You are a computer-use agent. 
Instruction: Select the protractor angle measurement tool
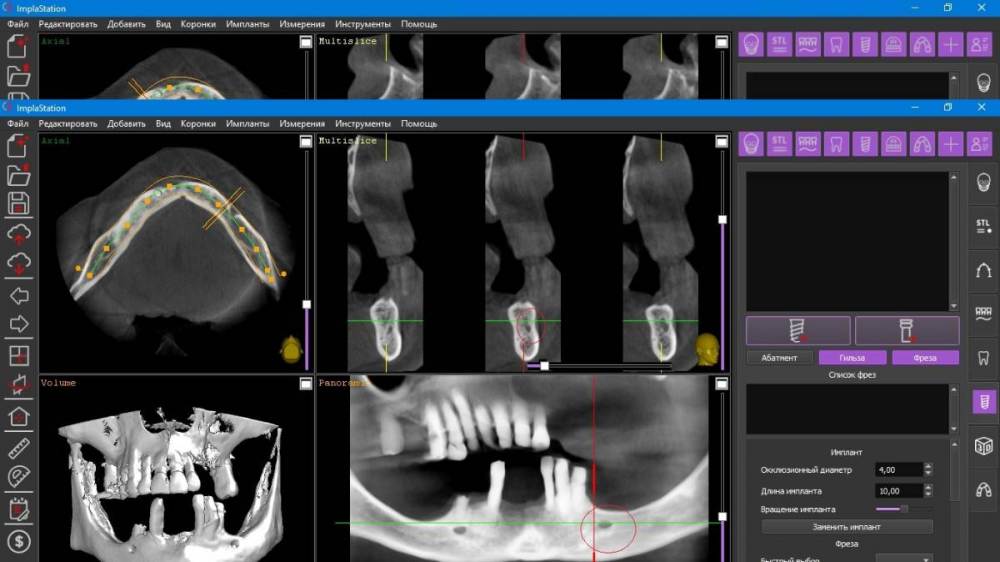[x=18, y=478]
